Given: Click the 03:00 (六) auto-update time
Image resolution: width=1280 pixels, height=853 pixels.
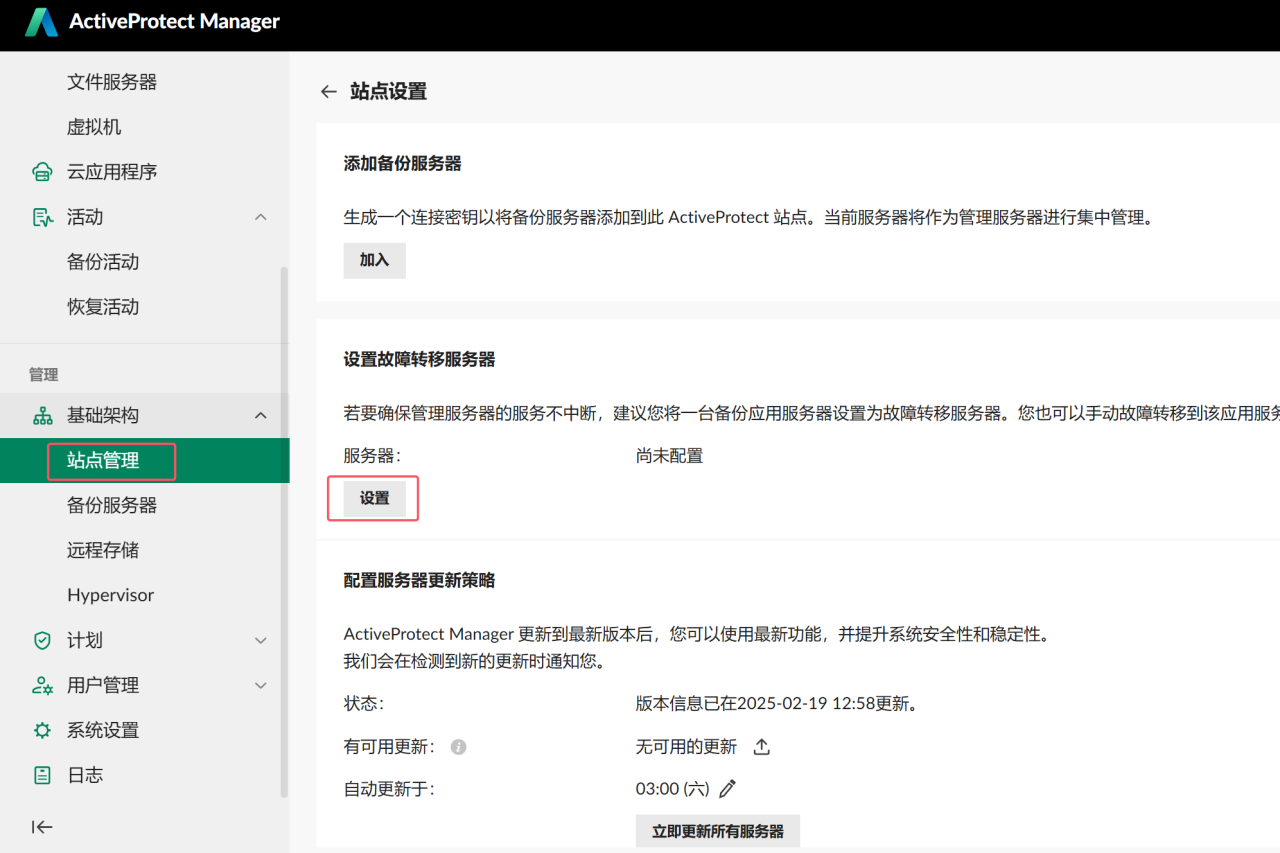Looking at the screenshot, I should 673,789.
